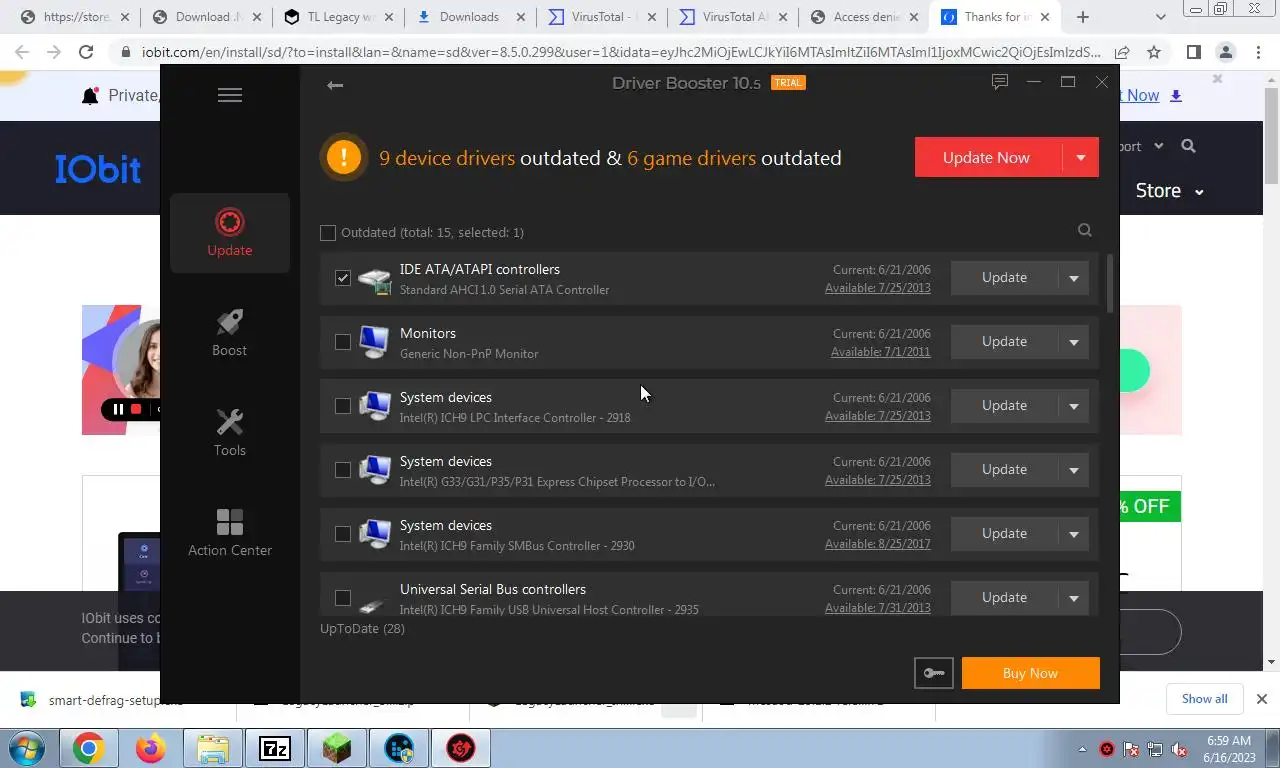This screenshot has width=1280, height=768.
Task: Click the orange warning exclamation icon
Action: (343, 157)
